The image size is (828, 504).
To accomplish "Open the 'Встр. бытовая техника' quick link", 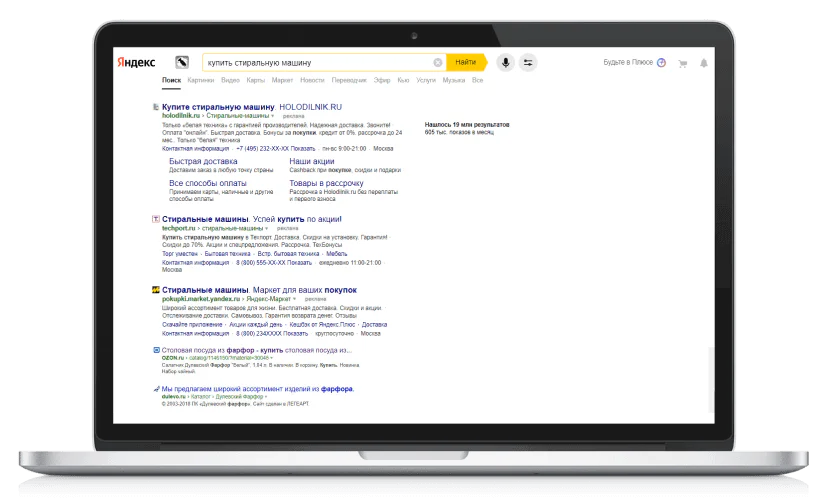I will (x=288, y=254).
